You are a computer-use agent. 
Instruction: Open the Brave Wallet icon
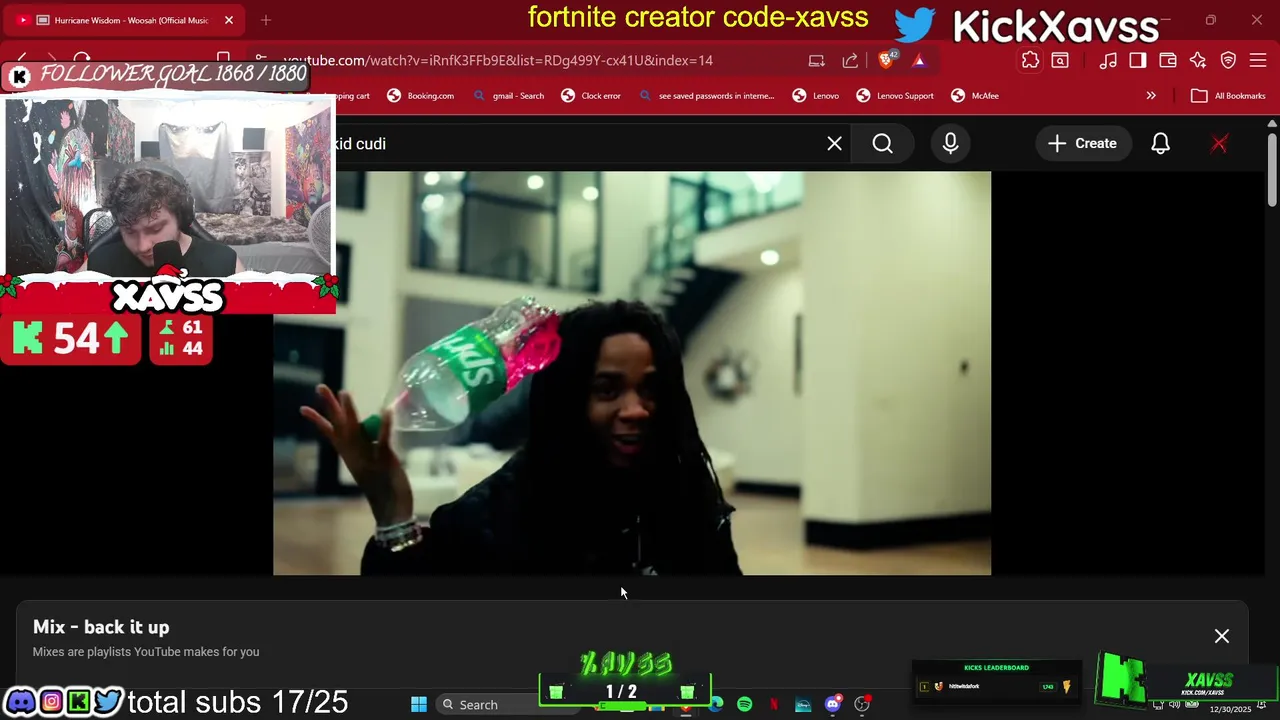coord(1168,60)
